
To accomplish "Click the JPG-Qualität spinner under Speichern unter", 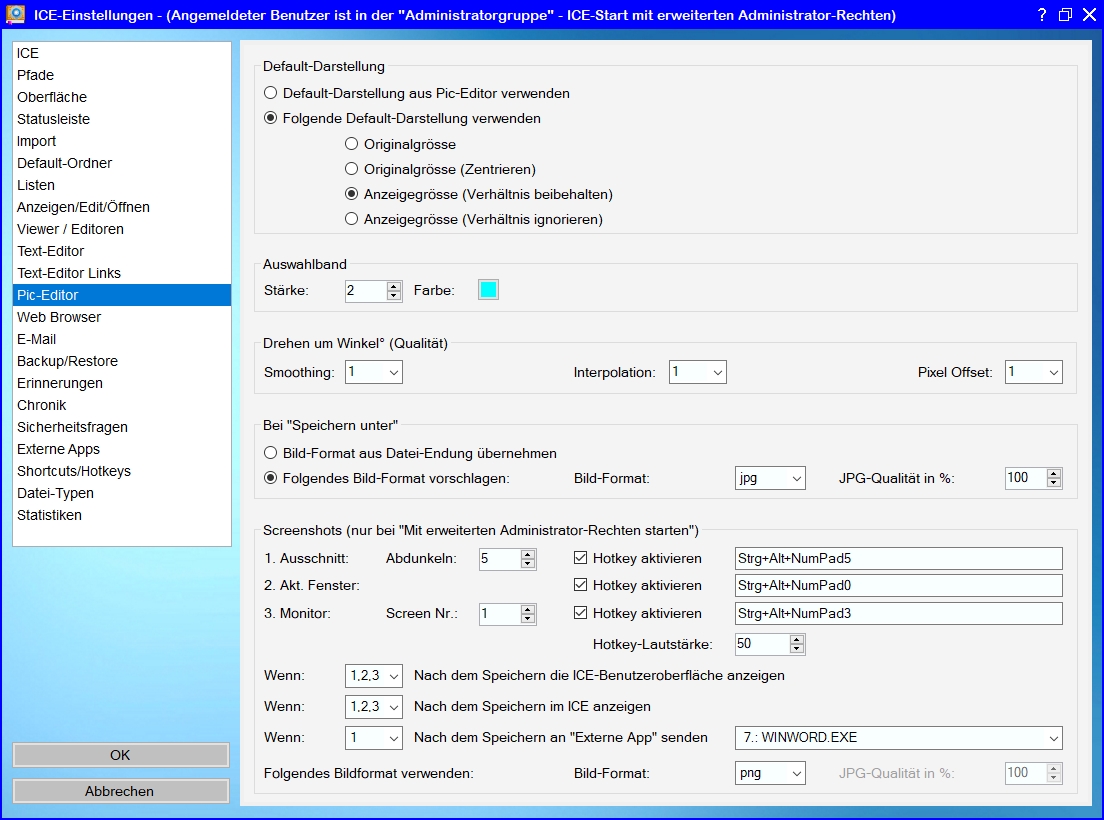I will 1034,478.
